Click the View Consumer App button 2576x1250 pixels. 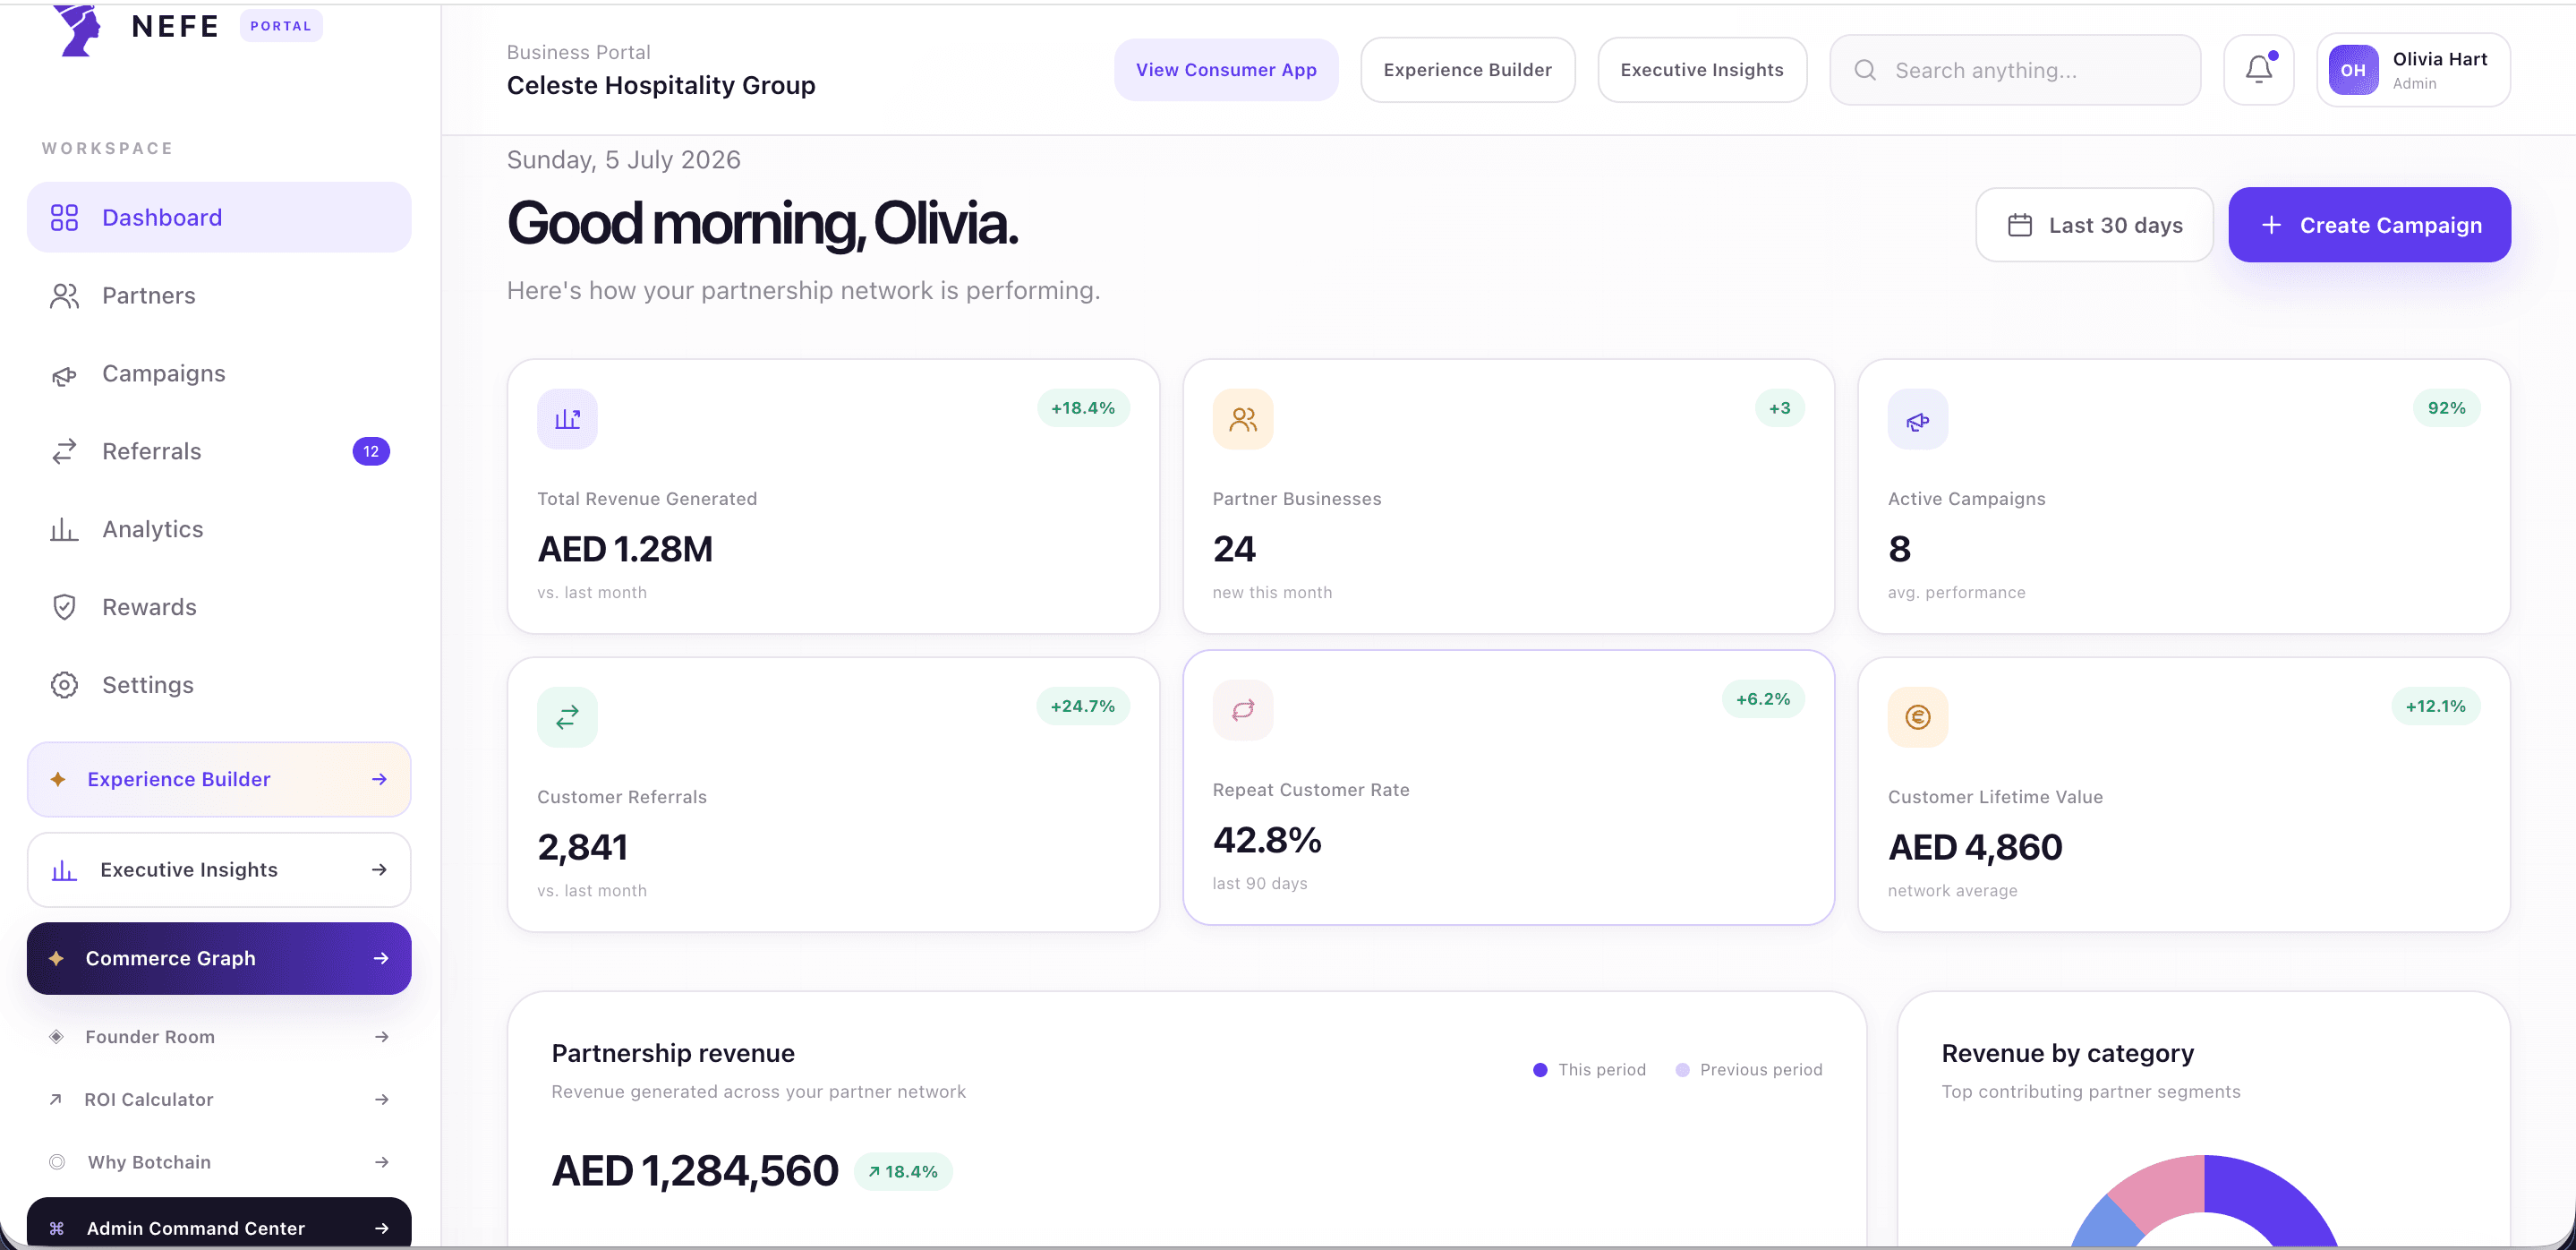(1226, 70)
